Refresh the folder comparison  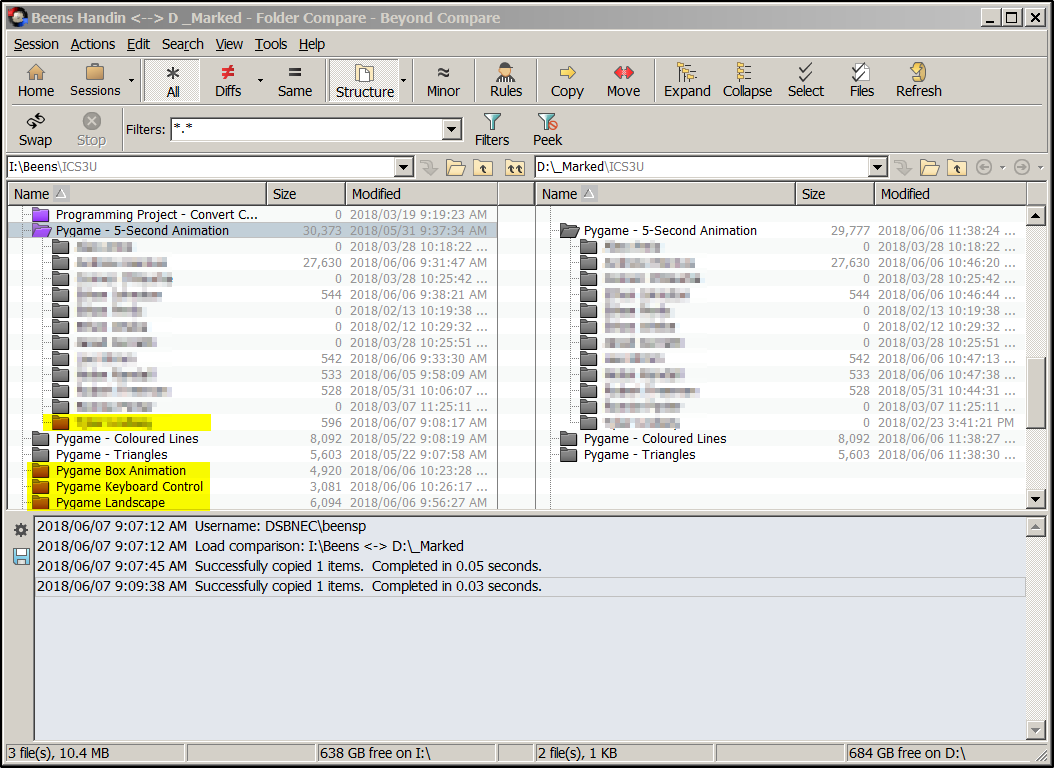pyautogui.click(x=918, y=81)
